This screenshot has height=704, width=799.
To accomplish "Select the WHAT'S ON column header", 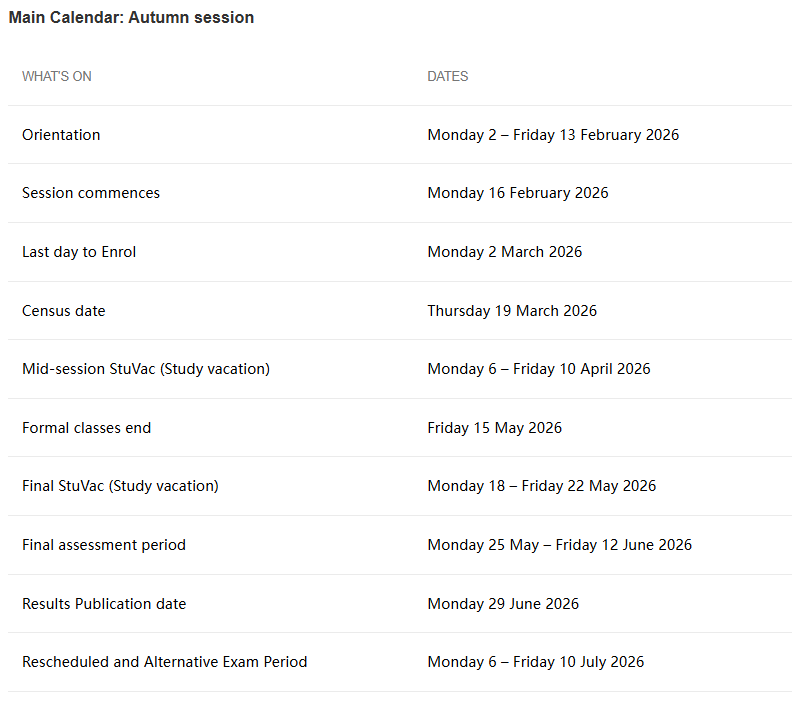I will 57,76.
